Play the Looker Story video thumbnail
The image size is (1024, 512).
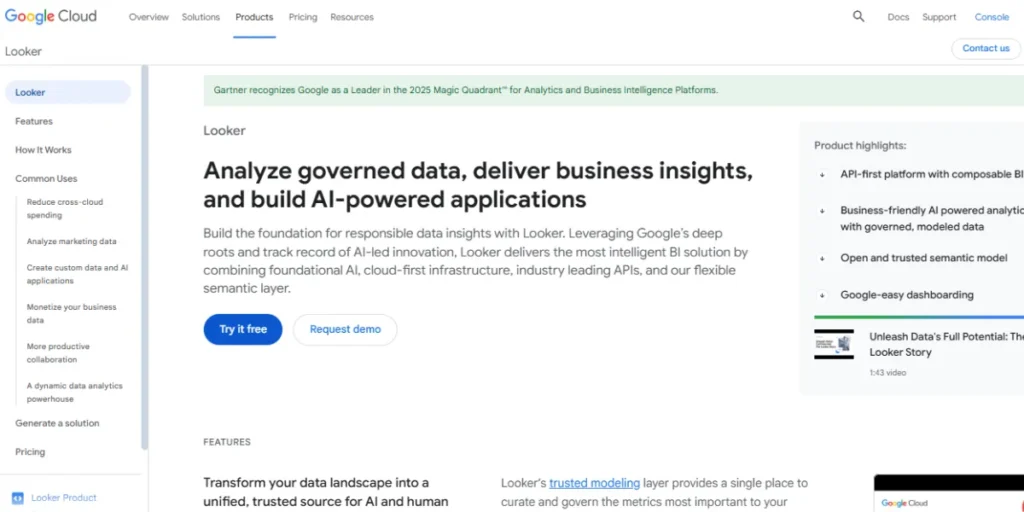[834, 344]
